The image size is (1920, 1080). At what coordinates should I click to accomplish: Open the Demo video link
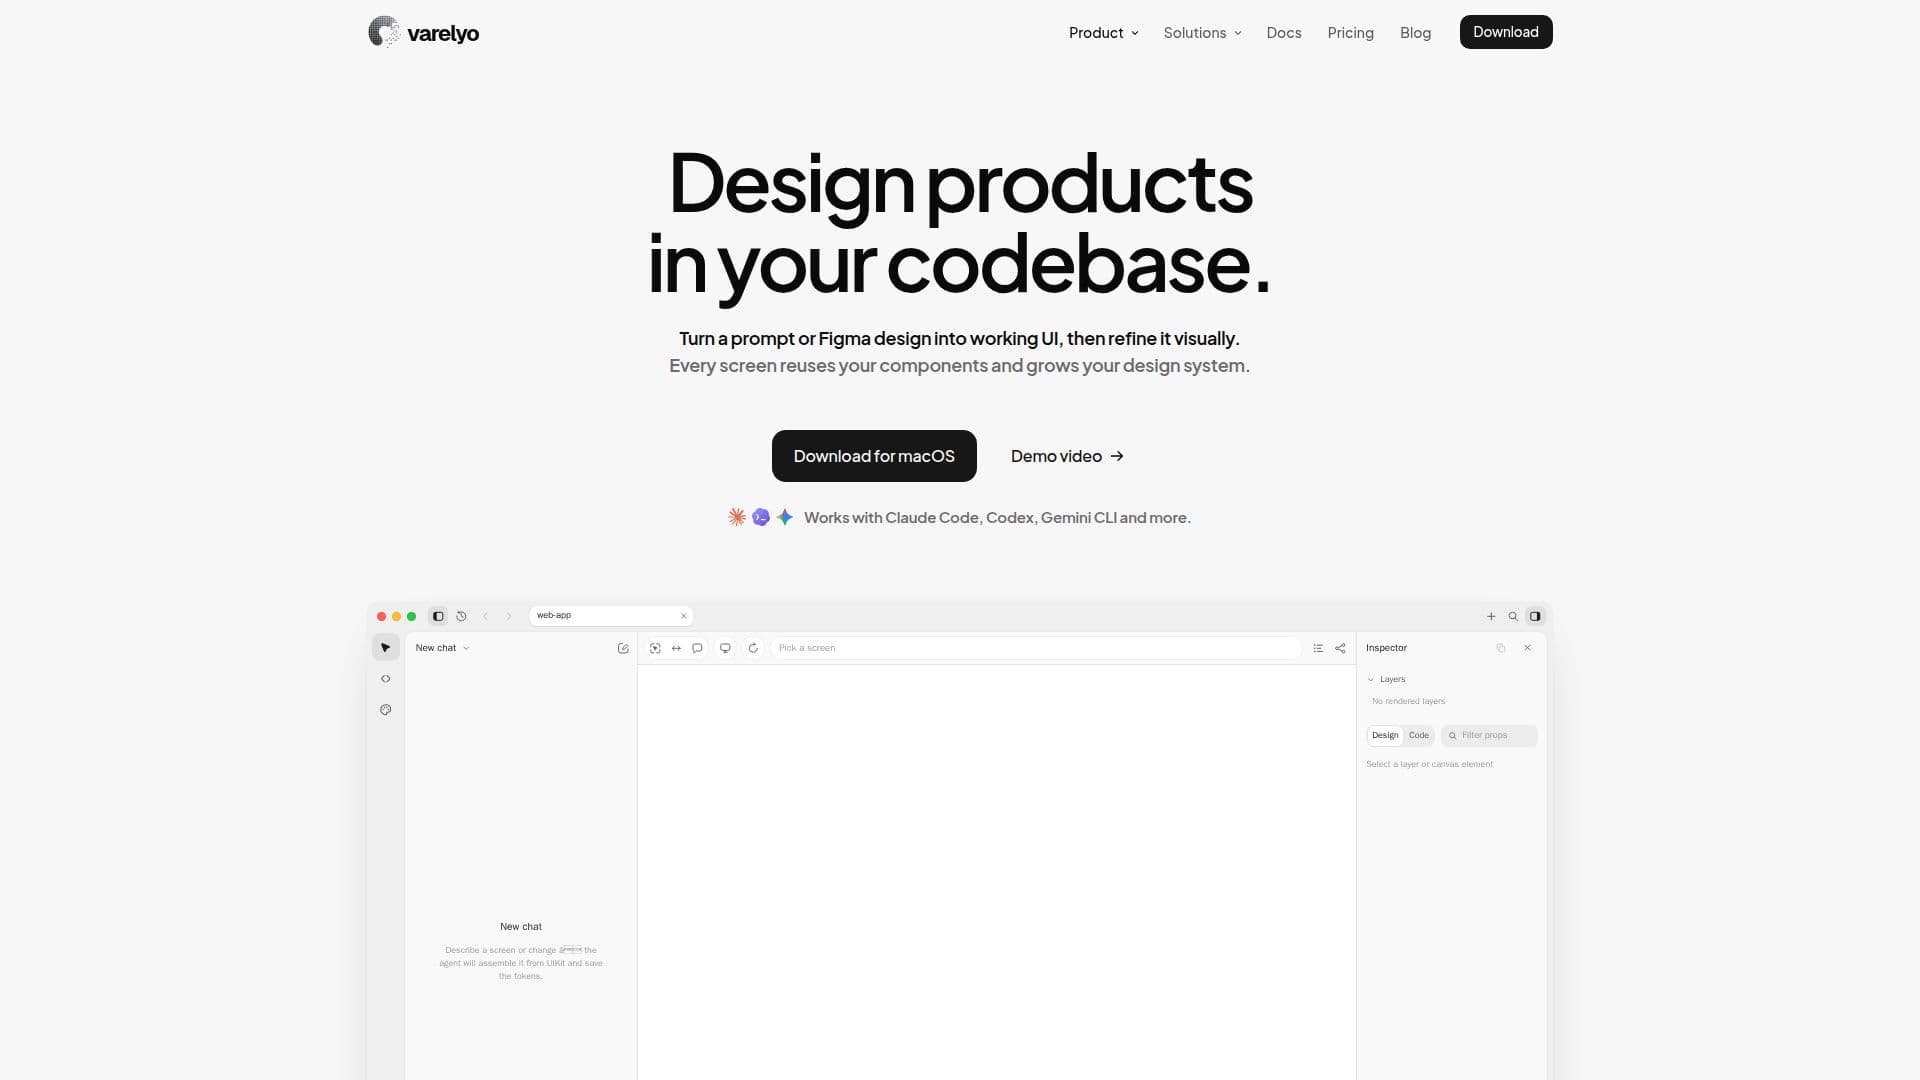click(x=1067, y=456)
